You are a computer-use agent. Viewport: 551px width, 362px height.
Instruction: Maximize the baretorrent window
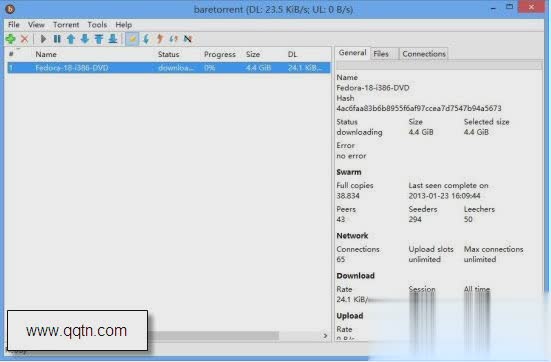coord(510,7)
